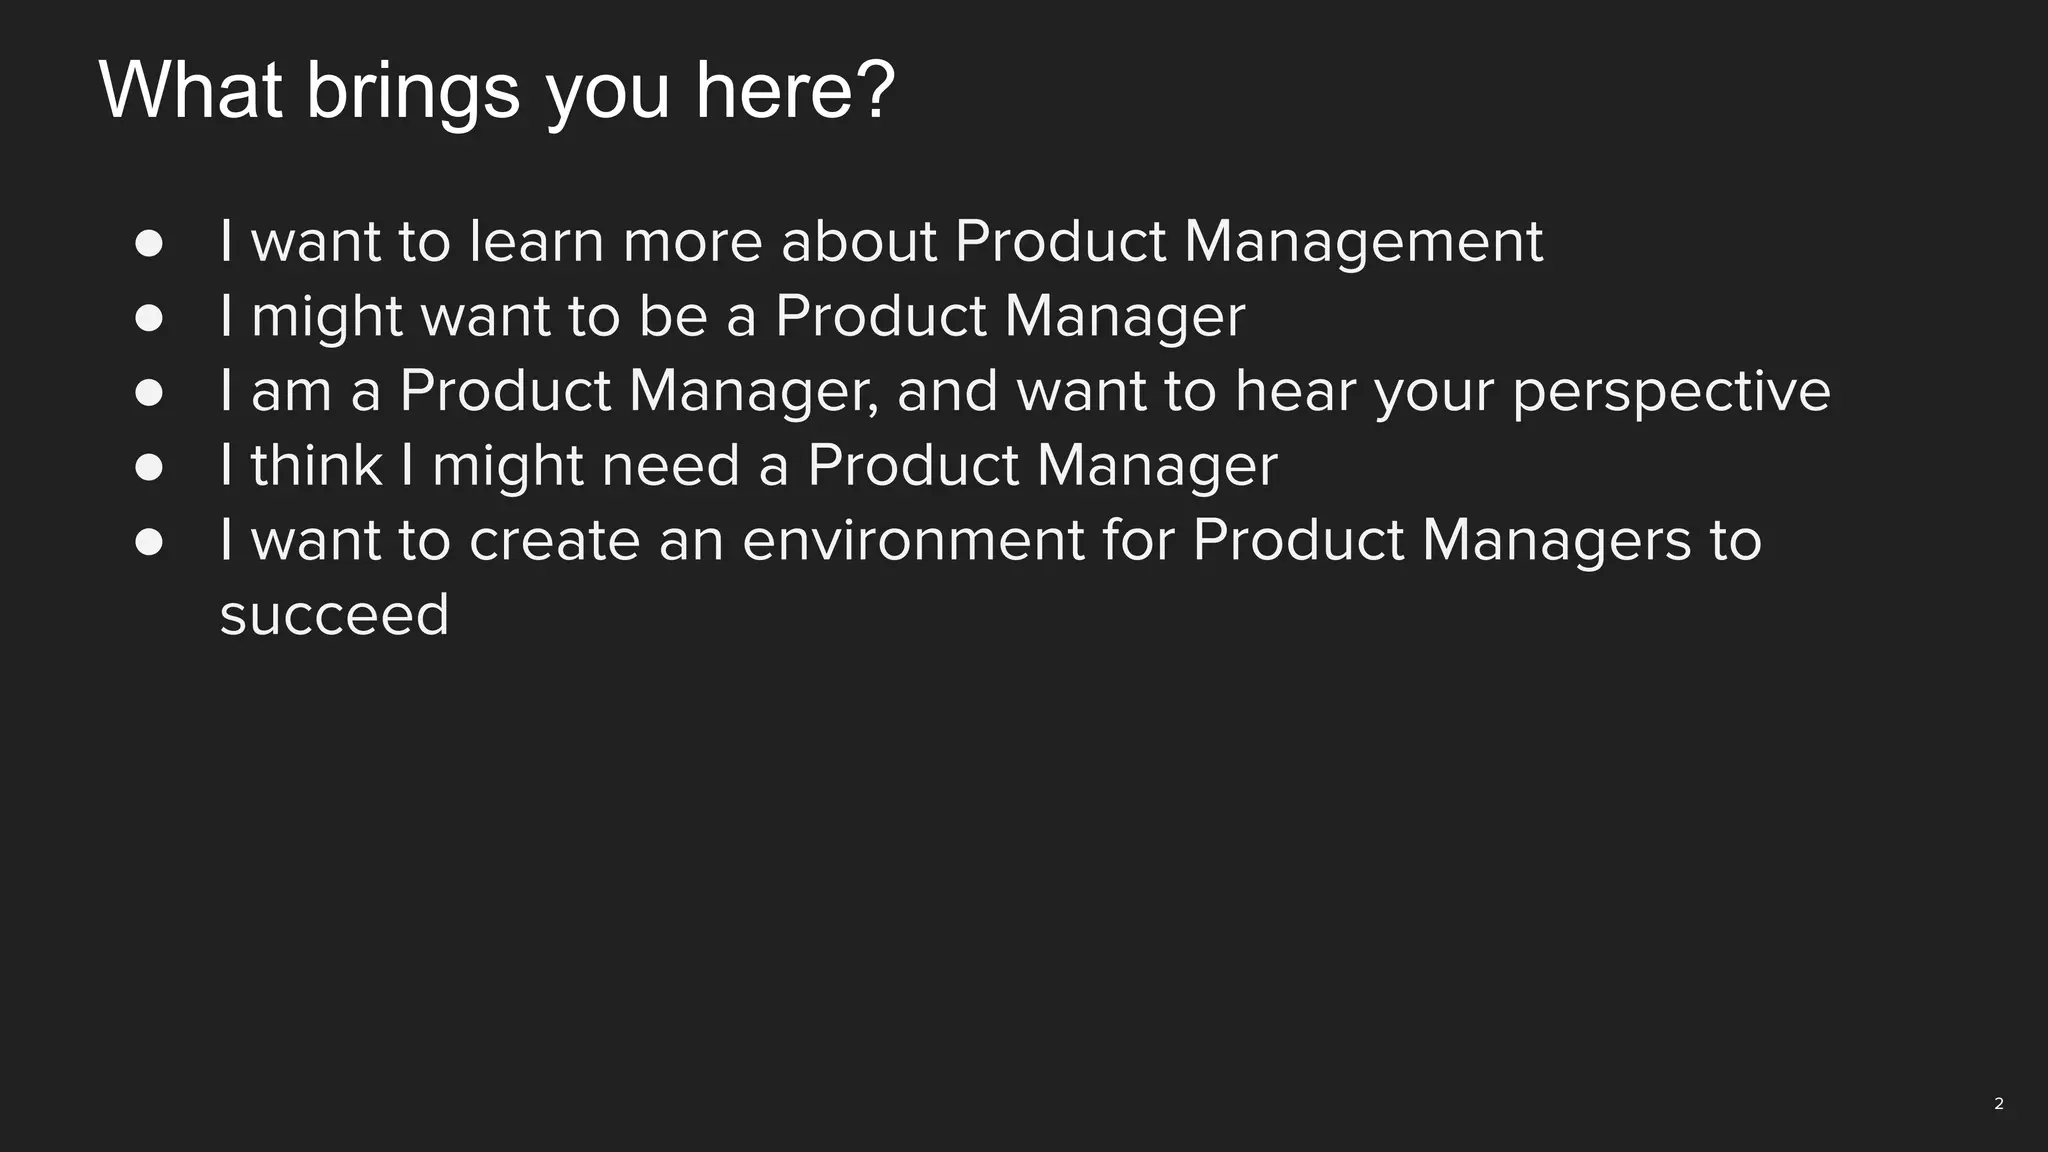2048x1152 pixels.
Task: Click the word "think" in fourth bullet
Action: coord(316,466)
